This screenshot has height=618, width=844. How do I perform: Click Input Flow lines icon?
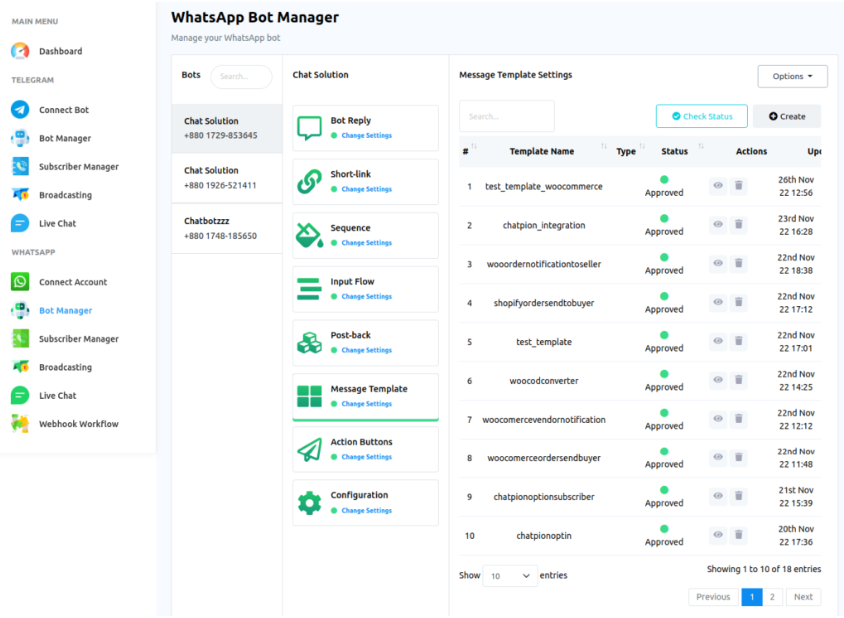(310, 289)
